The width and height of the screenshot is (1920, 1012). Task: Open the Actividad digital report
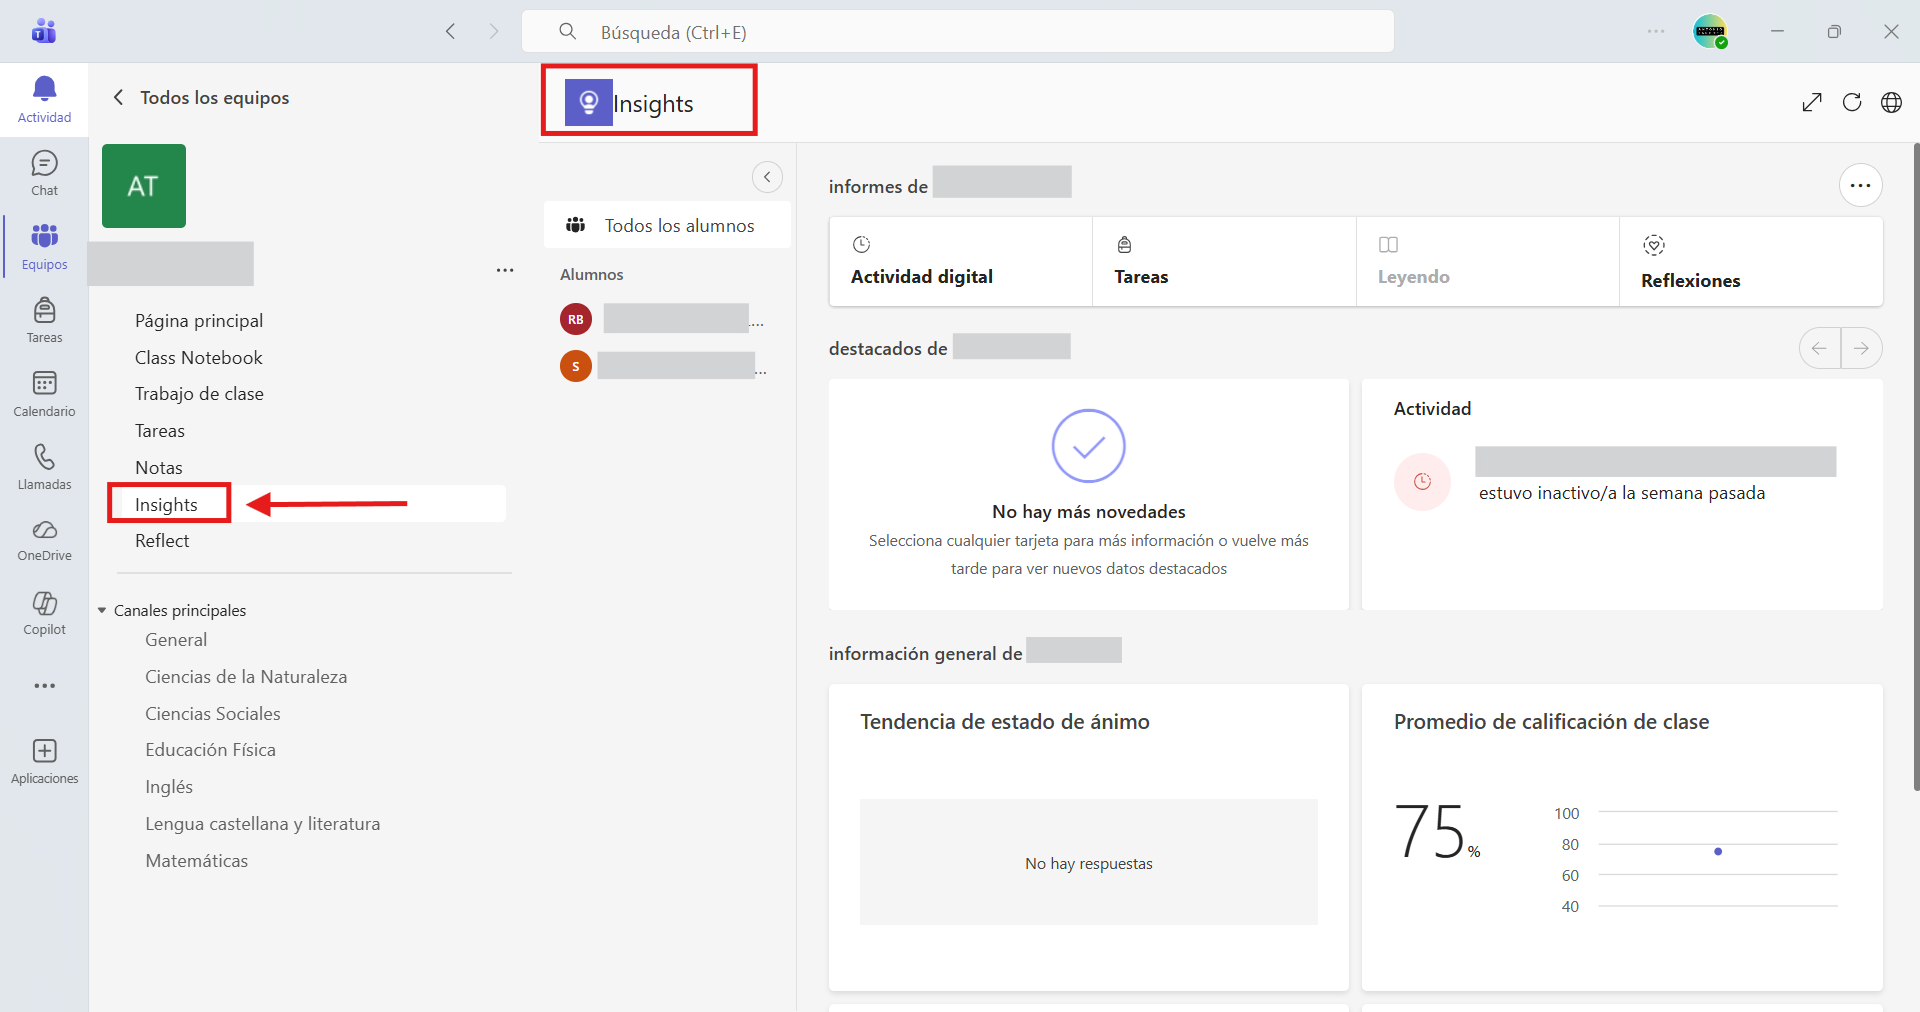(960, 262)
